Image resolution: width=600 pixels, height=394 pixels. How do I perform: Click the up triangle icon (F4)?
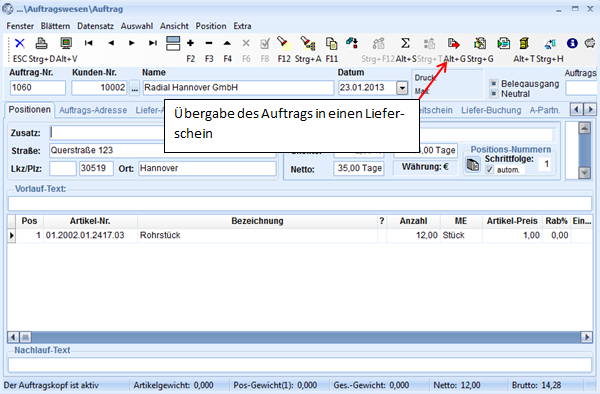point(227,43)
